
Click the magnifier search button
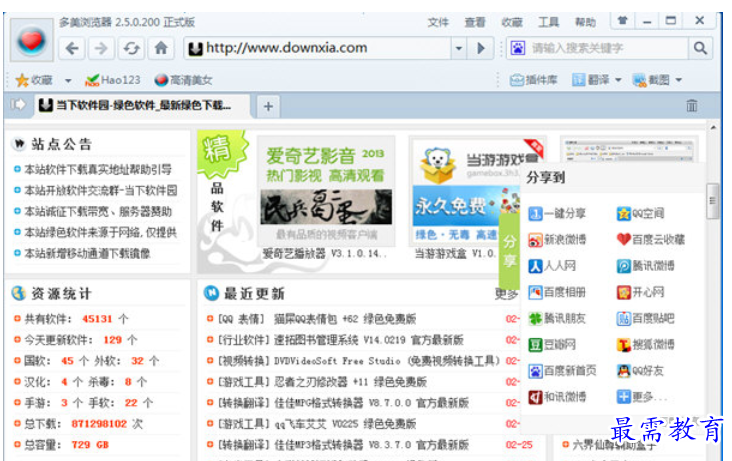[700, 48]
